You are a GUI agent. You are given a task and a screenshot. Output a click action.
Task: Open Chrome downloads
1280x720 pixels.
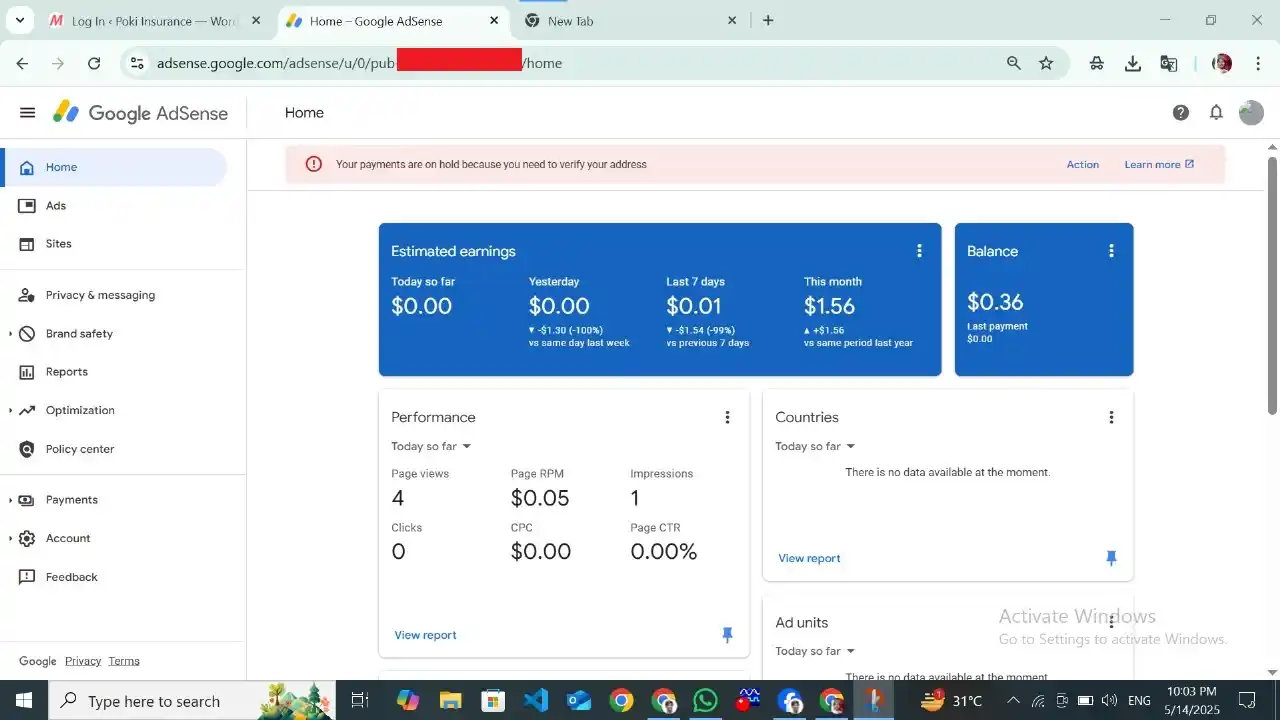(1133, 63)
